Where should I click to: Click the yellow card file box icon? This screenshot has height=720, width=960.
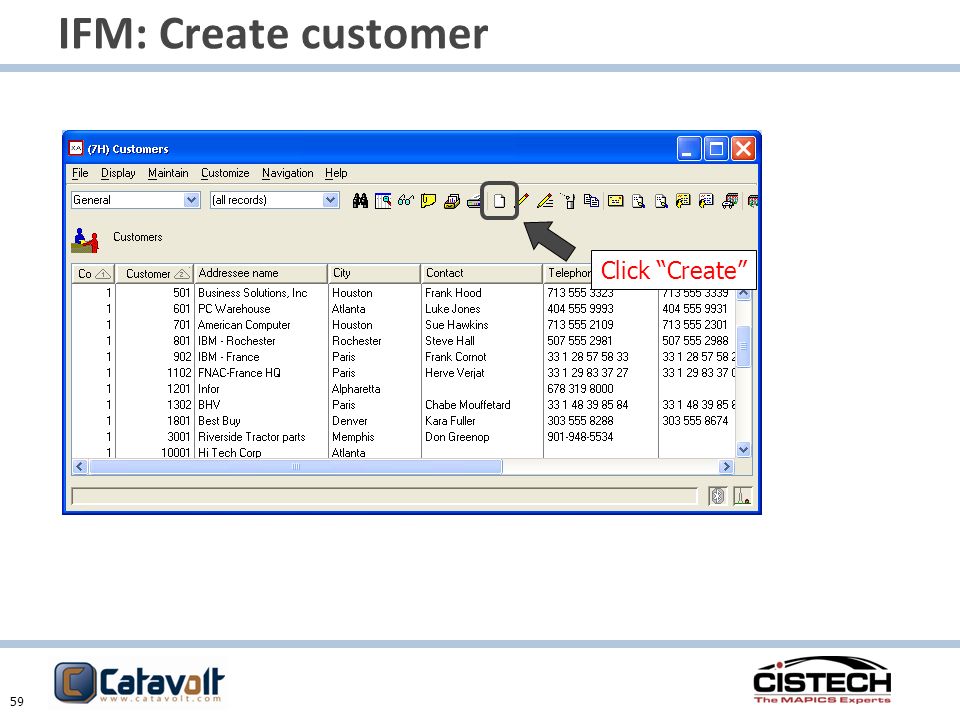coord(452,201)
